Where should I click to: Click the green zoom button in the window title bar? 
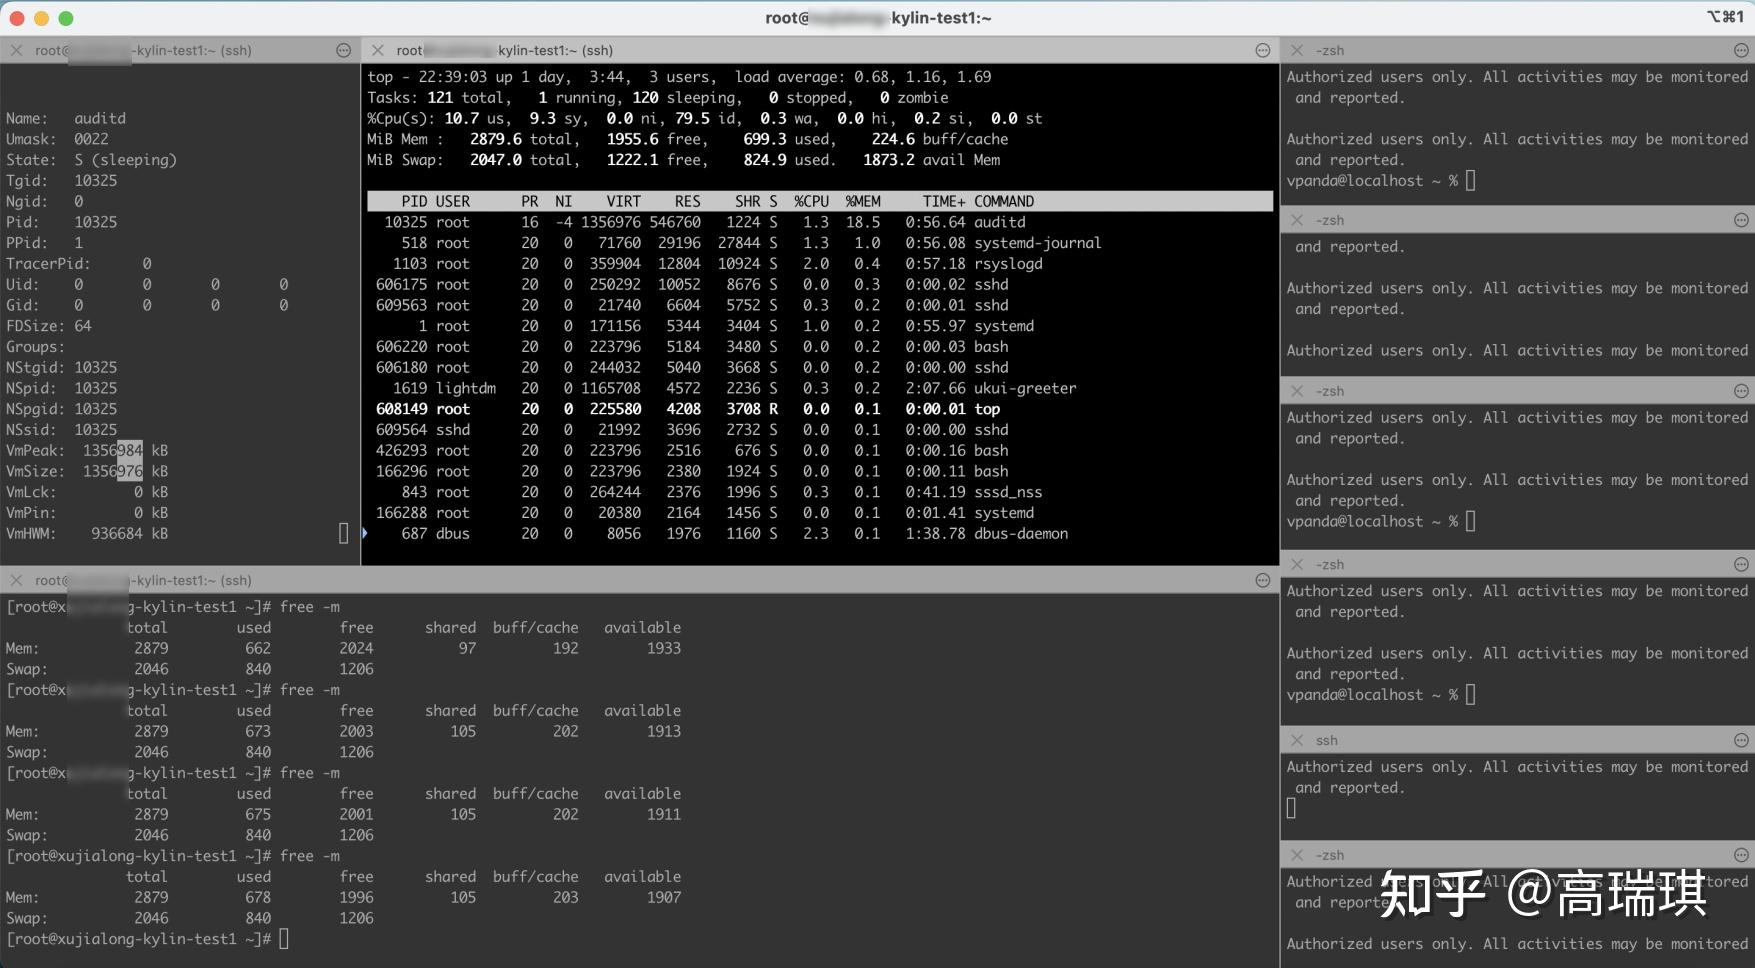(x=66, y=18)
